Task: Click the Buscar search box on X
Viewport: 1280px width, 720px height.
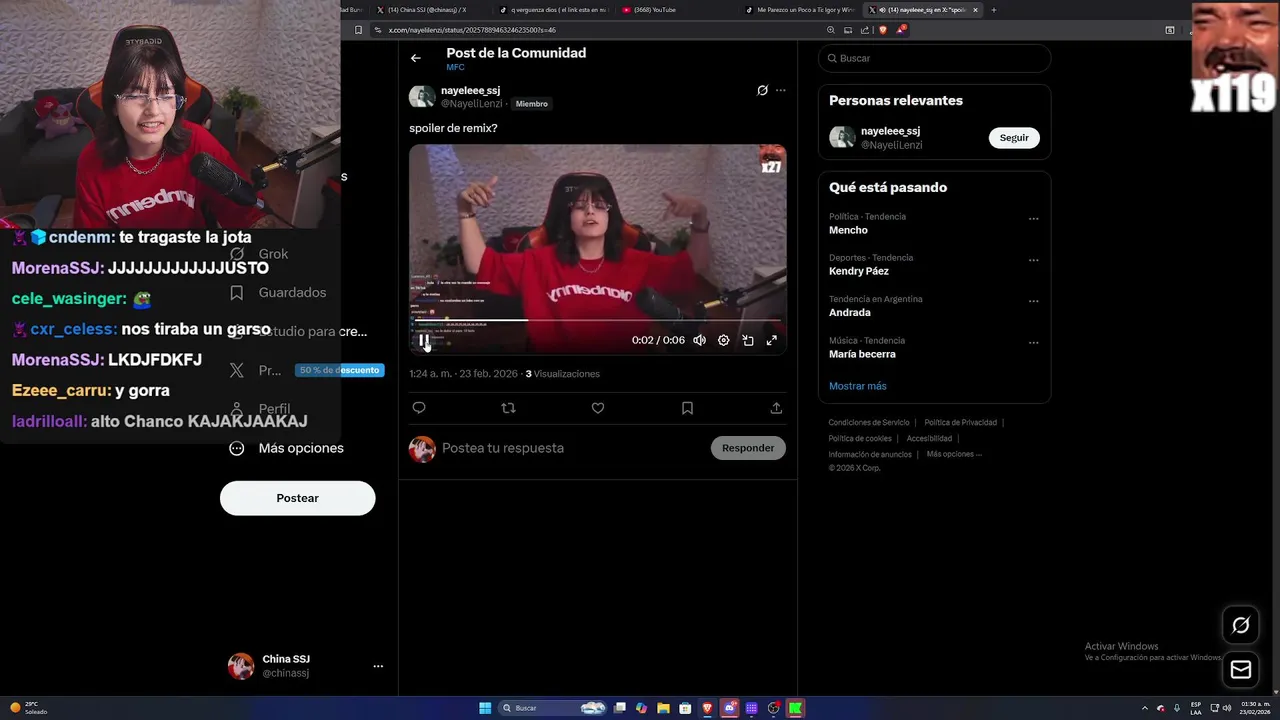Action: [x=934, y=58]
